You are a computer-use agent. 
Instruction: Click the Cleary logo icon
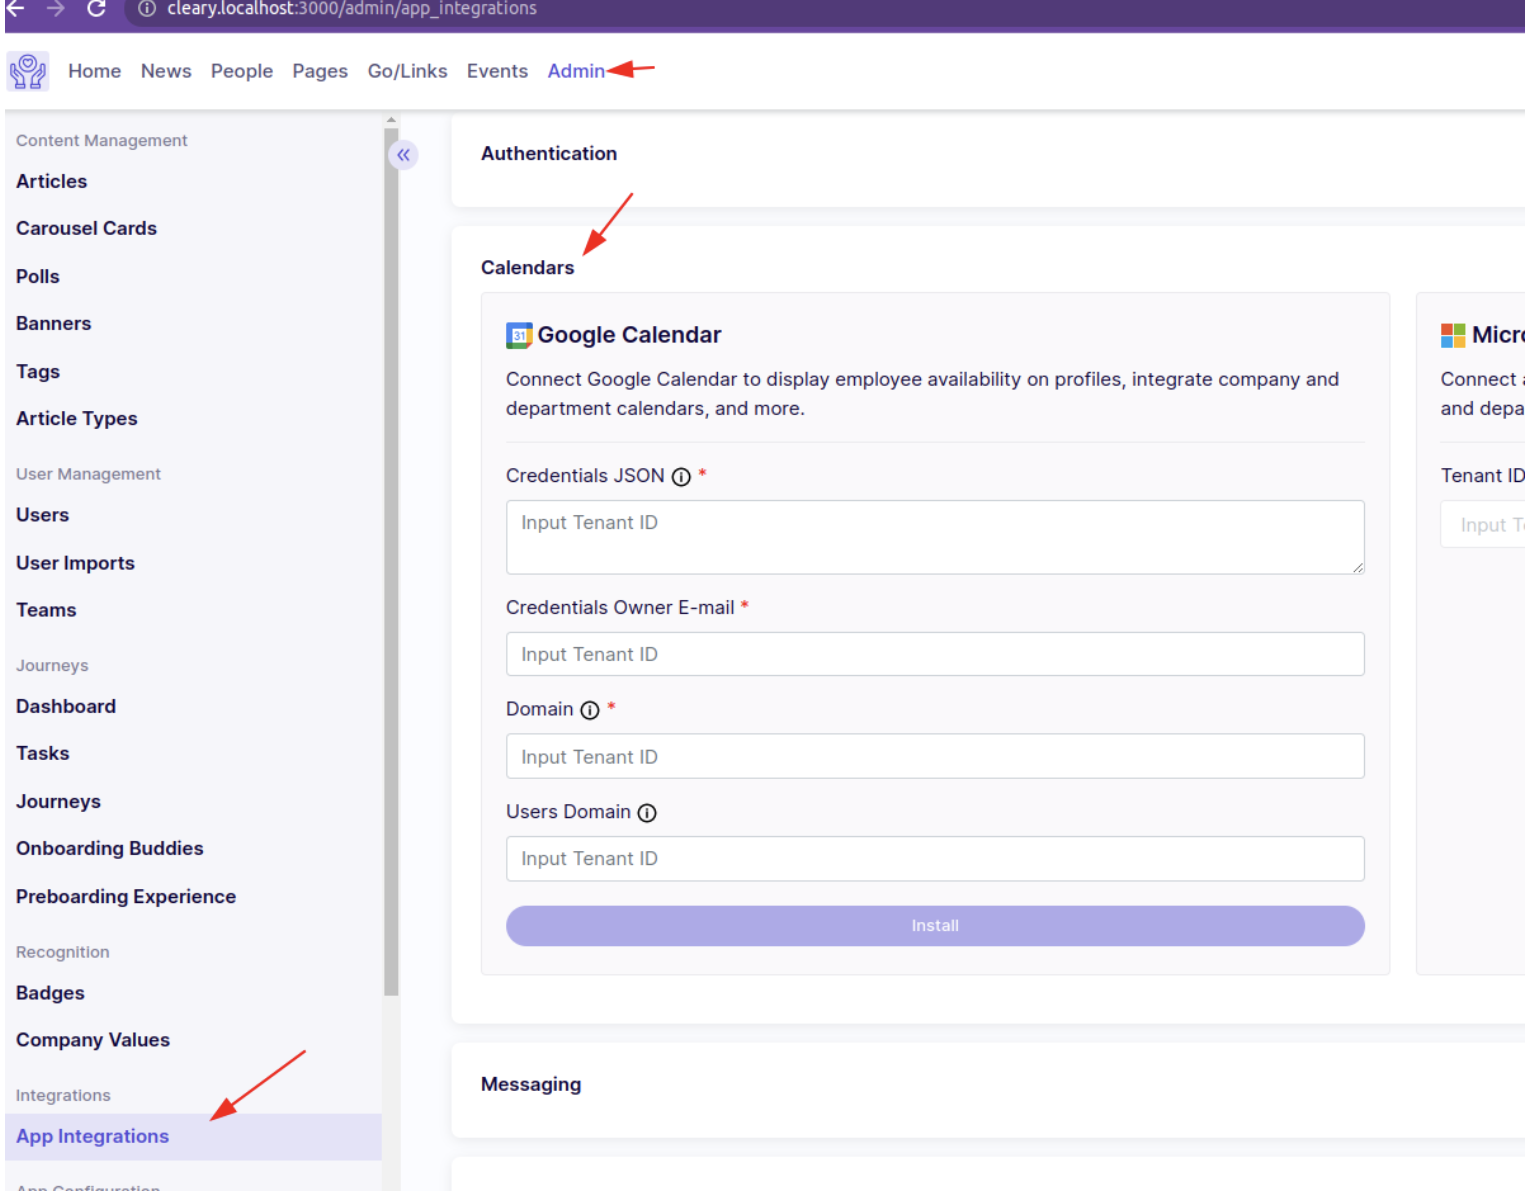click(x=28, y=72)
